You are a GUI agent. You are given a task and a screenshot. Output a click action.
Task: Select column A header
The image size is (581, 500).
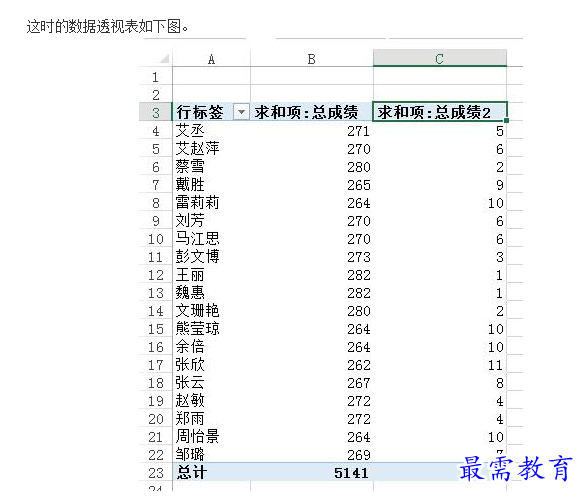211,59
